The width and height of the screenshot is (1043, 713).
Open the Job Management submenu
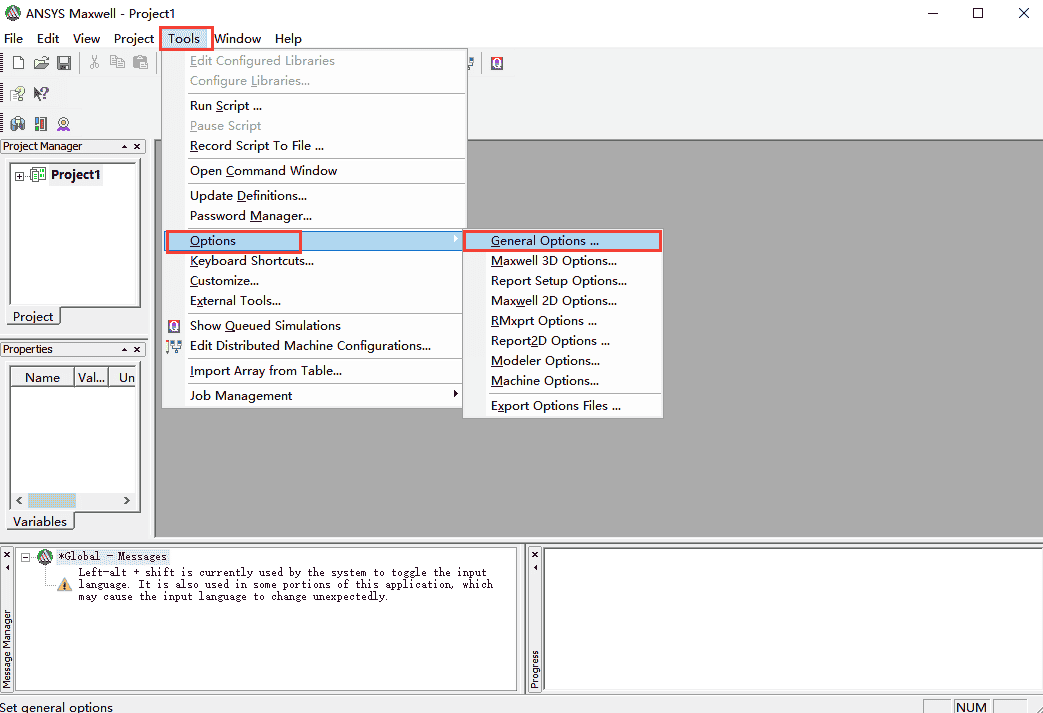click(x=312, y=396)
